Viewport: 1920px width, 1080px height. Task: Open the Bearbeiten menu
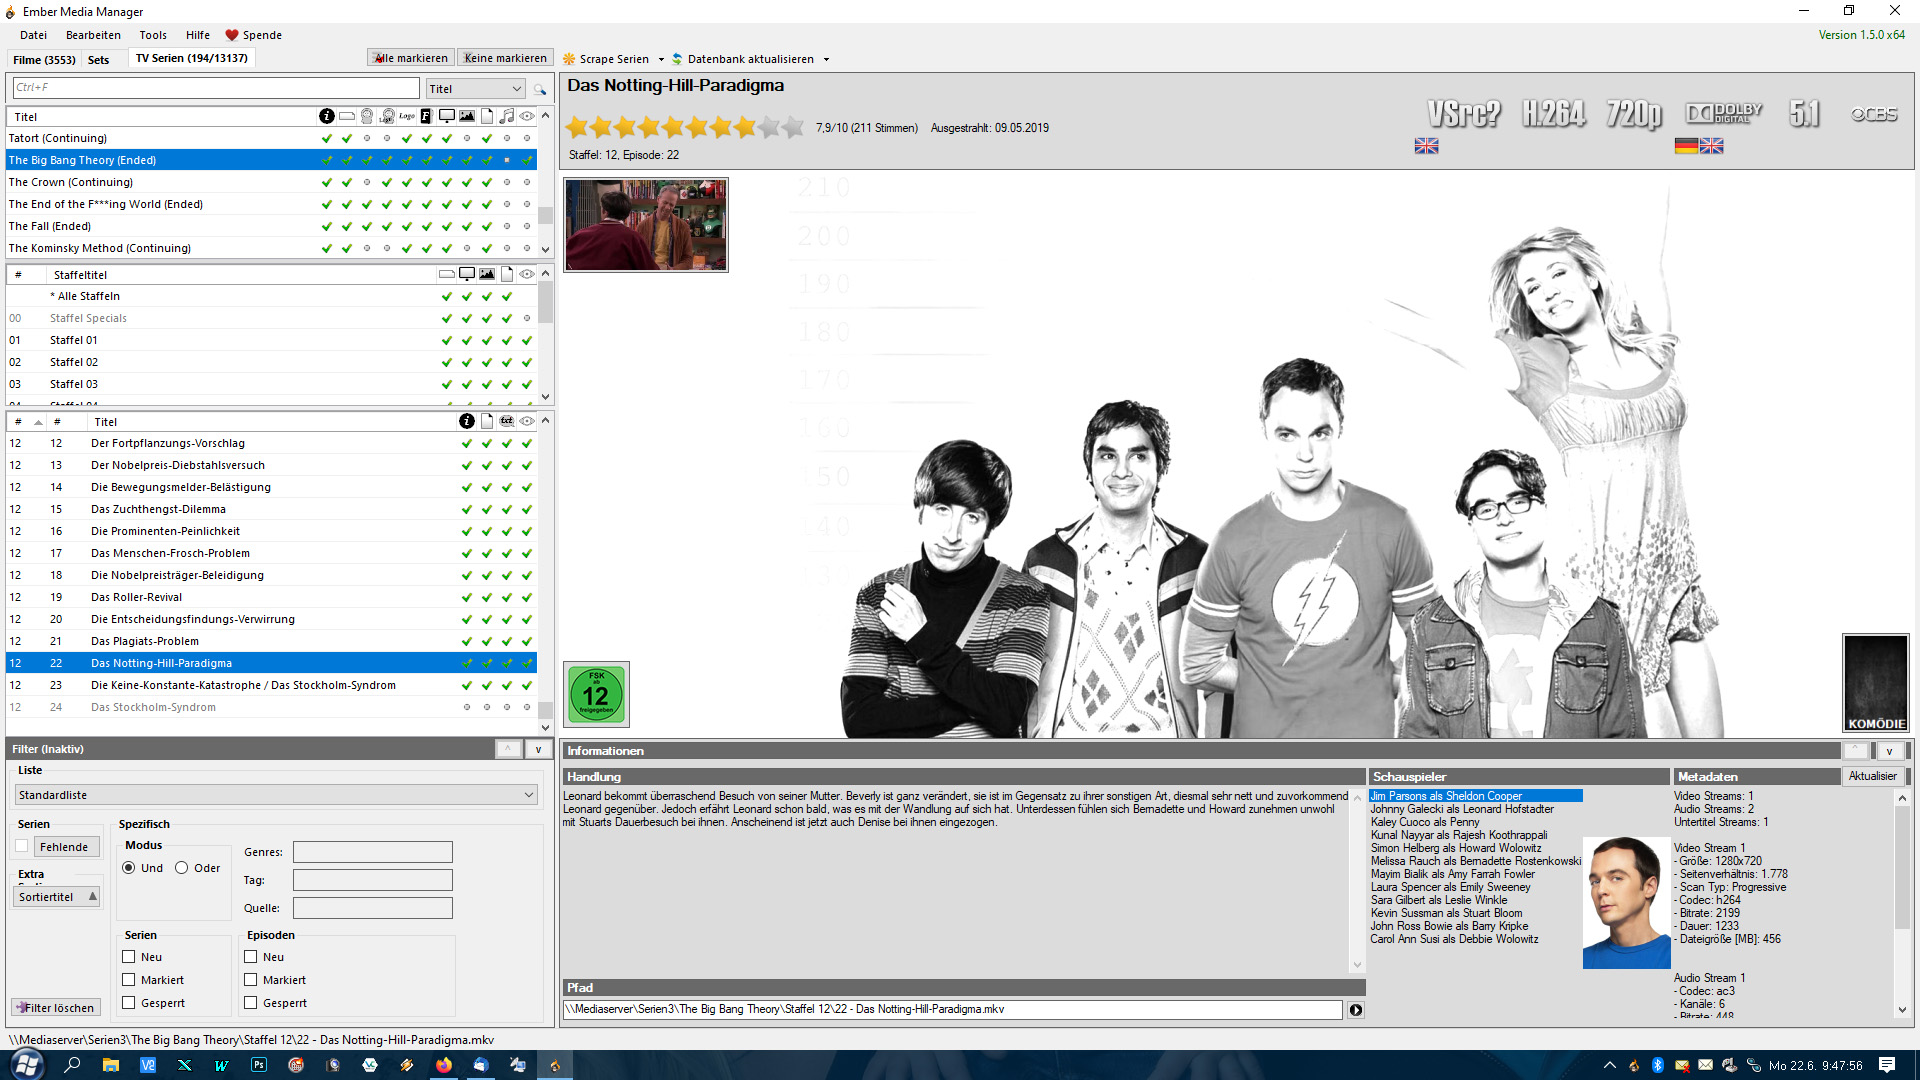(x=93, y=35)
